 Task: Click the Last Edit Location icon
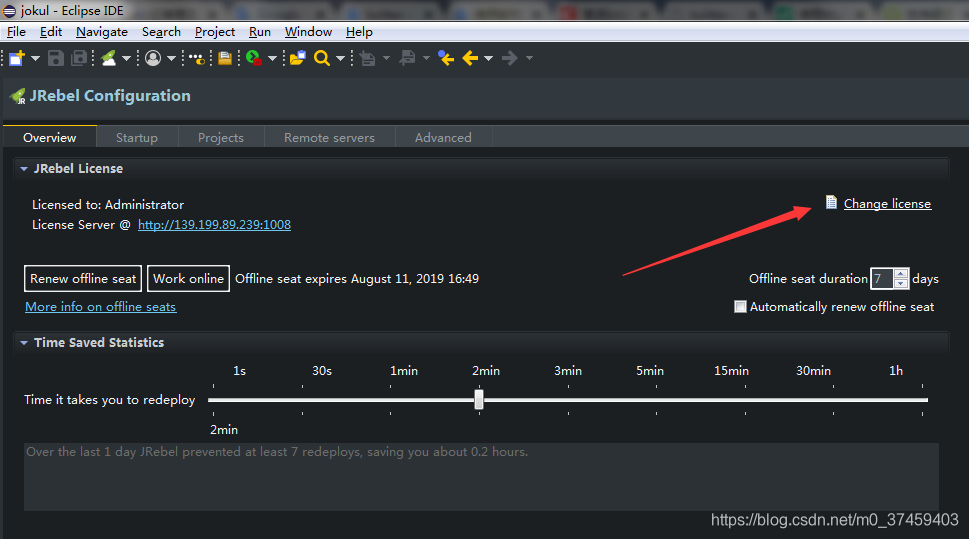tap(446, 58)
